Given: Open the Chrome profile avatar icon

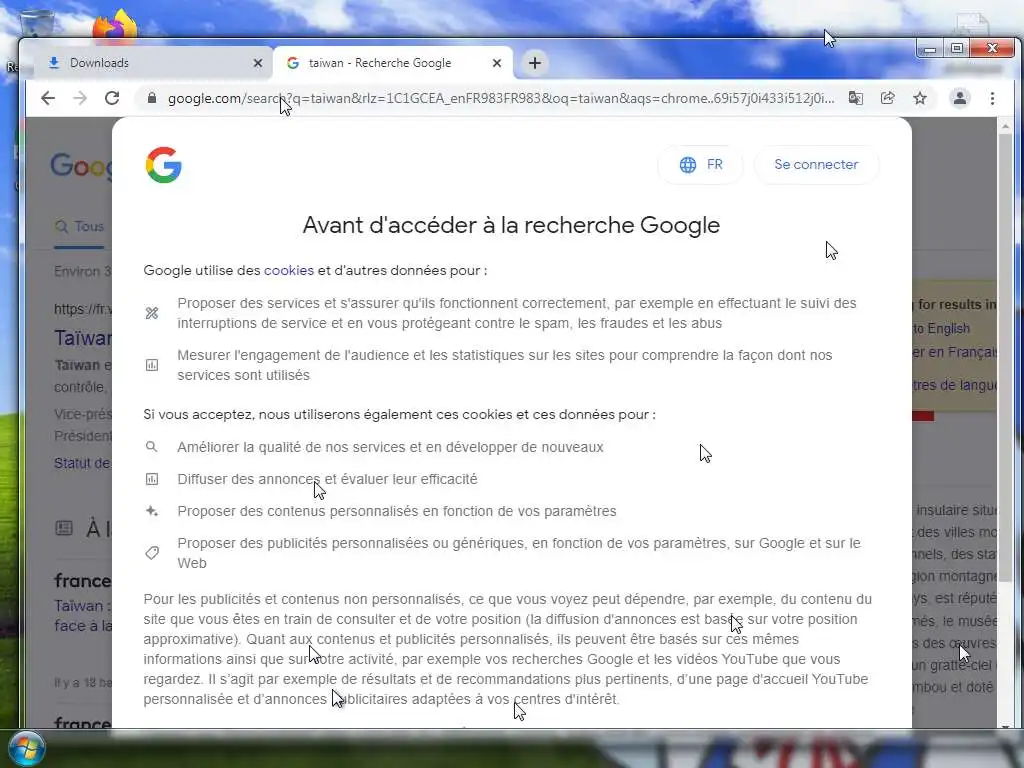Looking at the screenshot, I should point(959,99).
